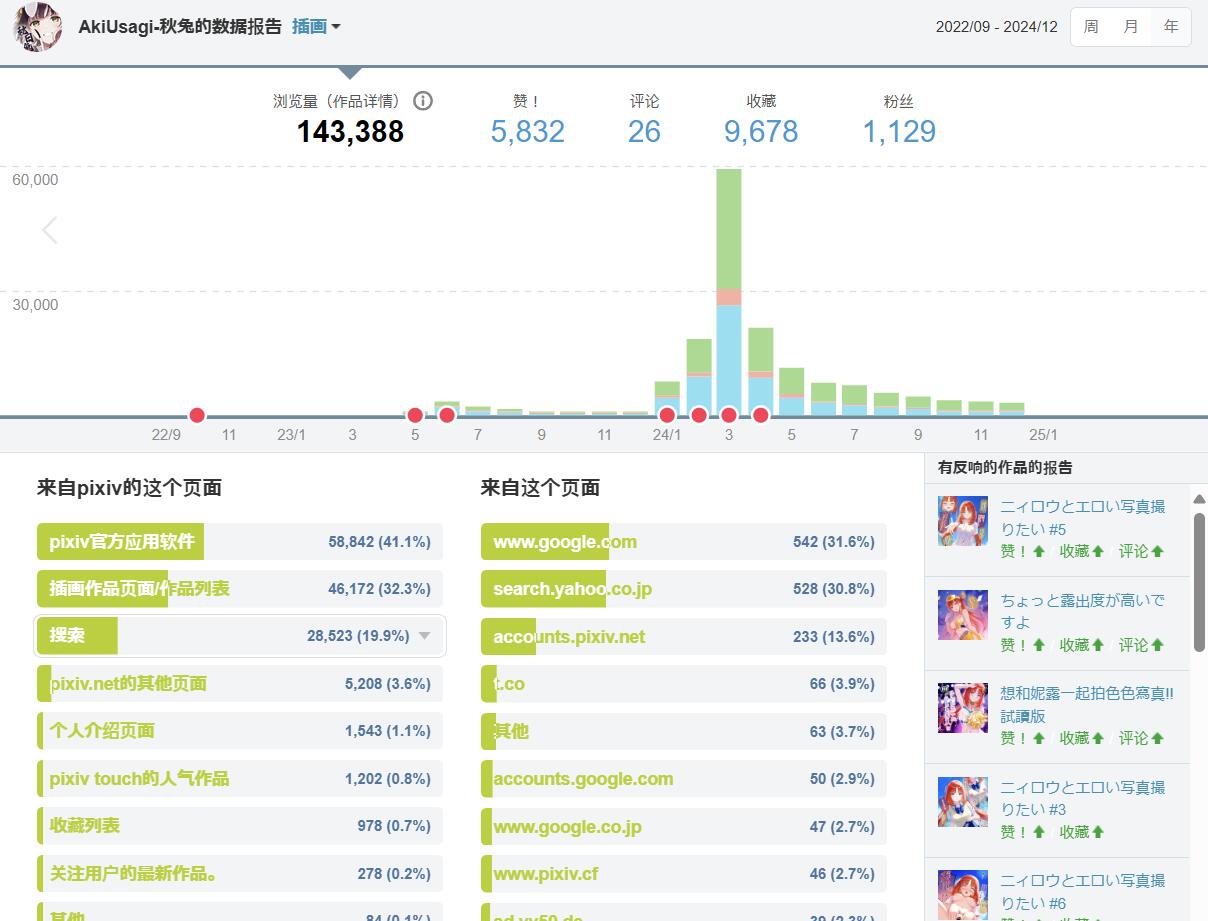Click the scrollbar thumb of the works report list
Screen dimensions: 1208x921
(1199, 582)
